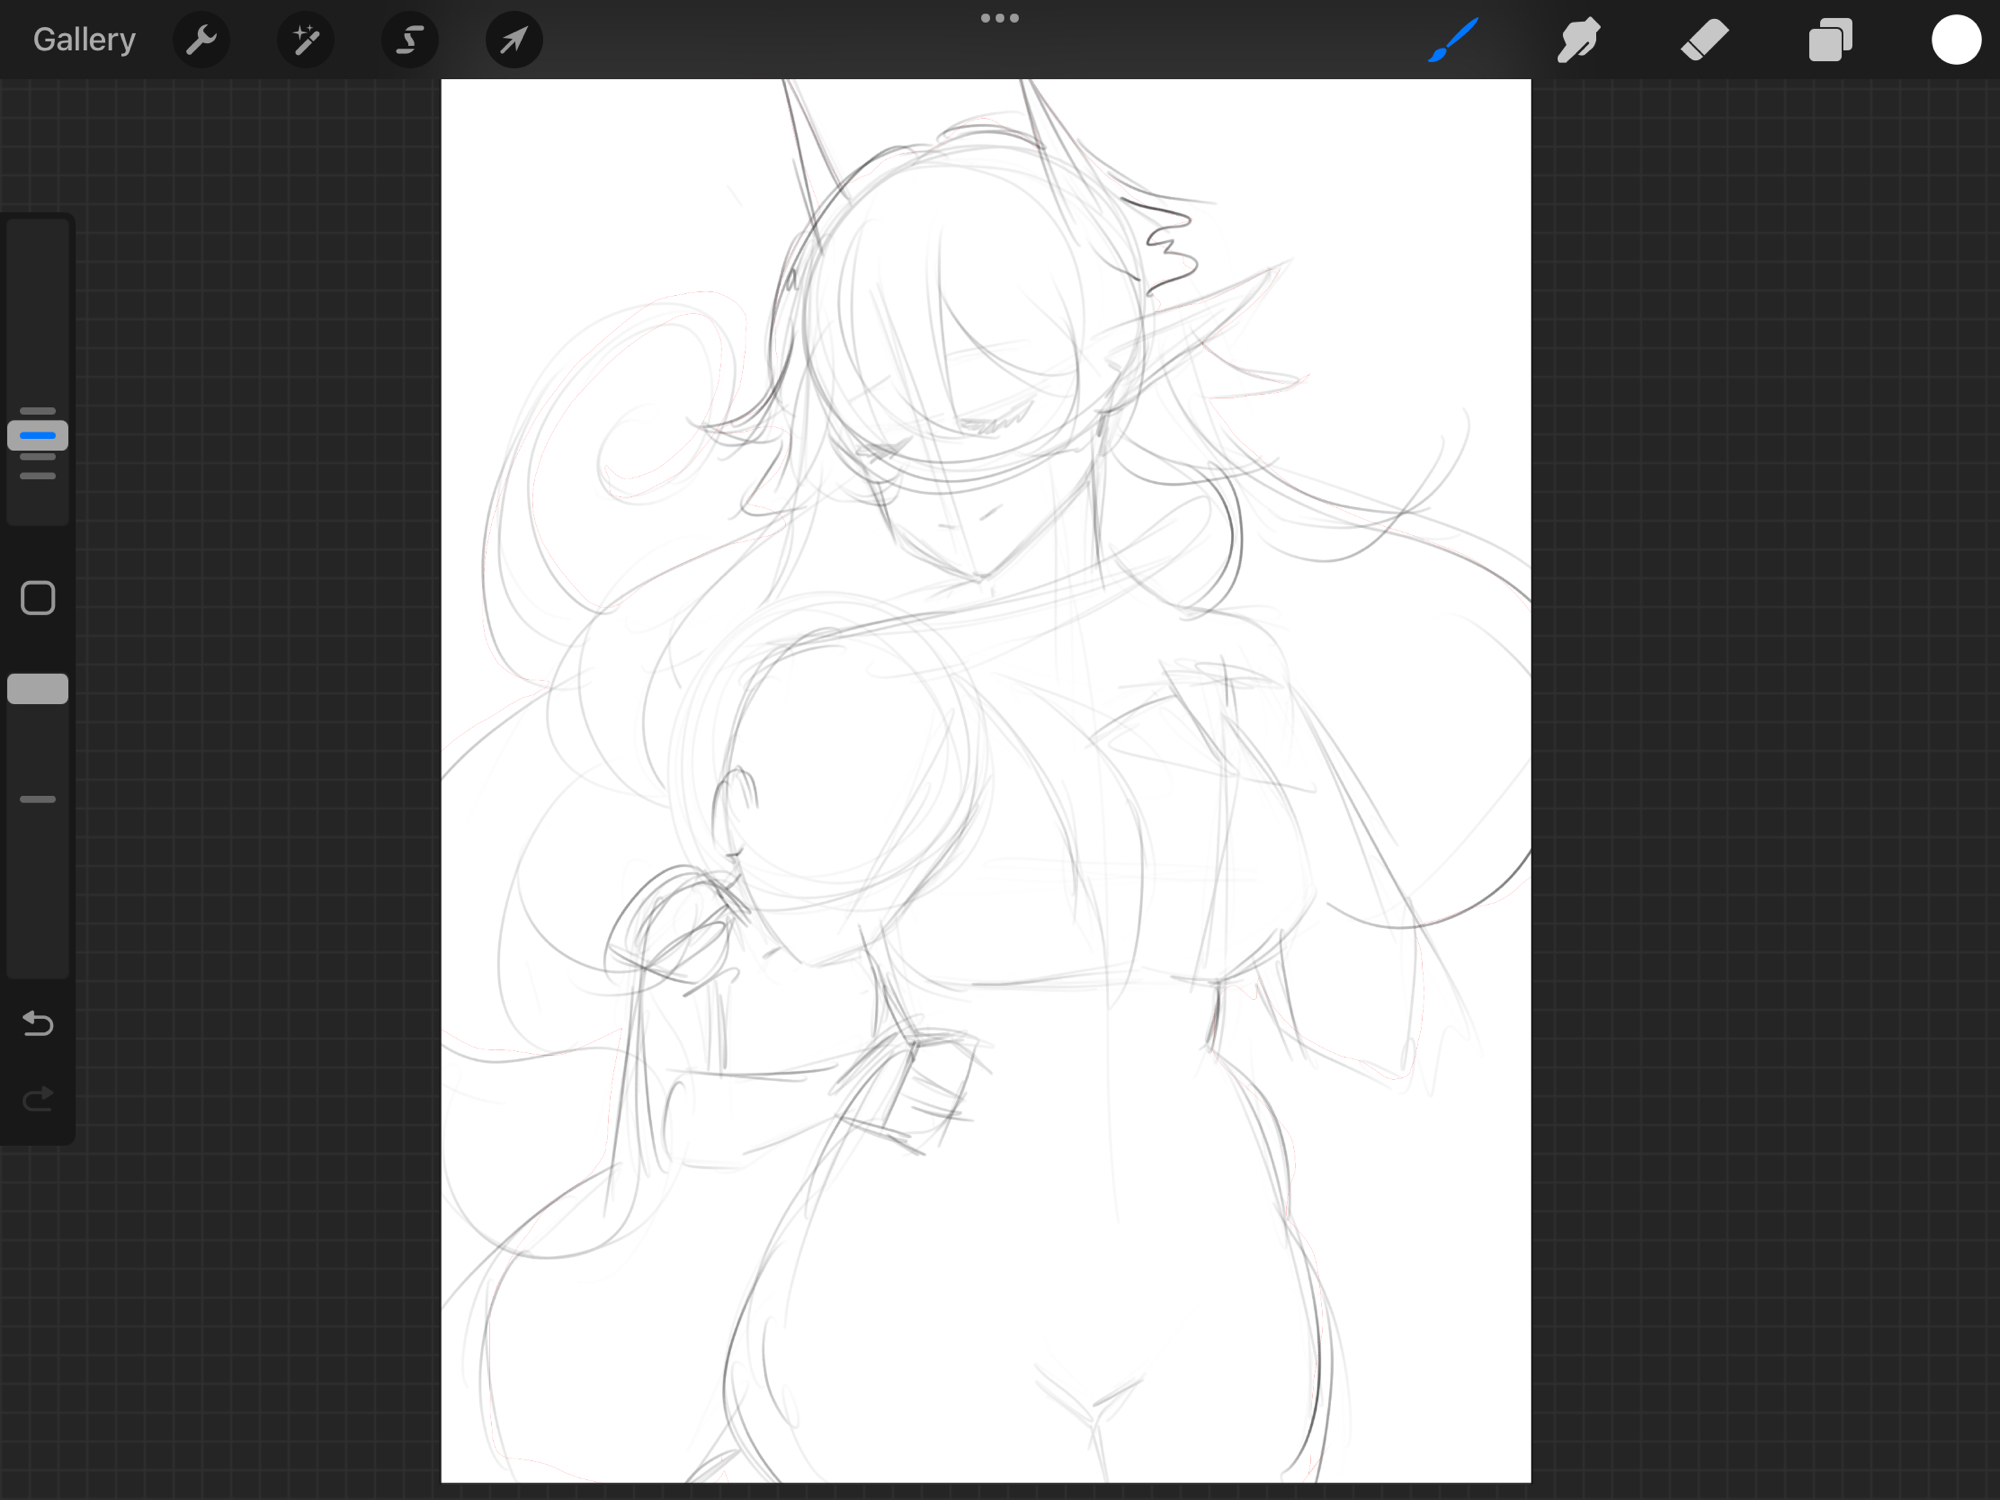Select the Eraser tool

pyautogui.click(x=1705, y=40)
